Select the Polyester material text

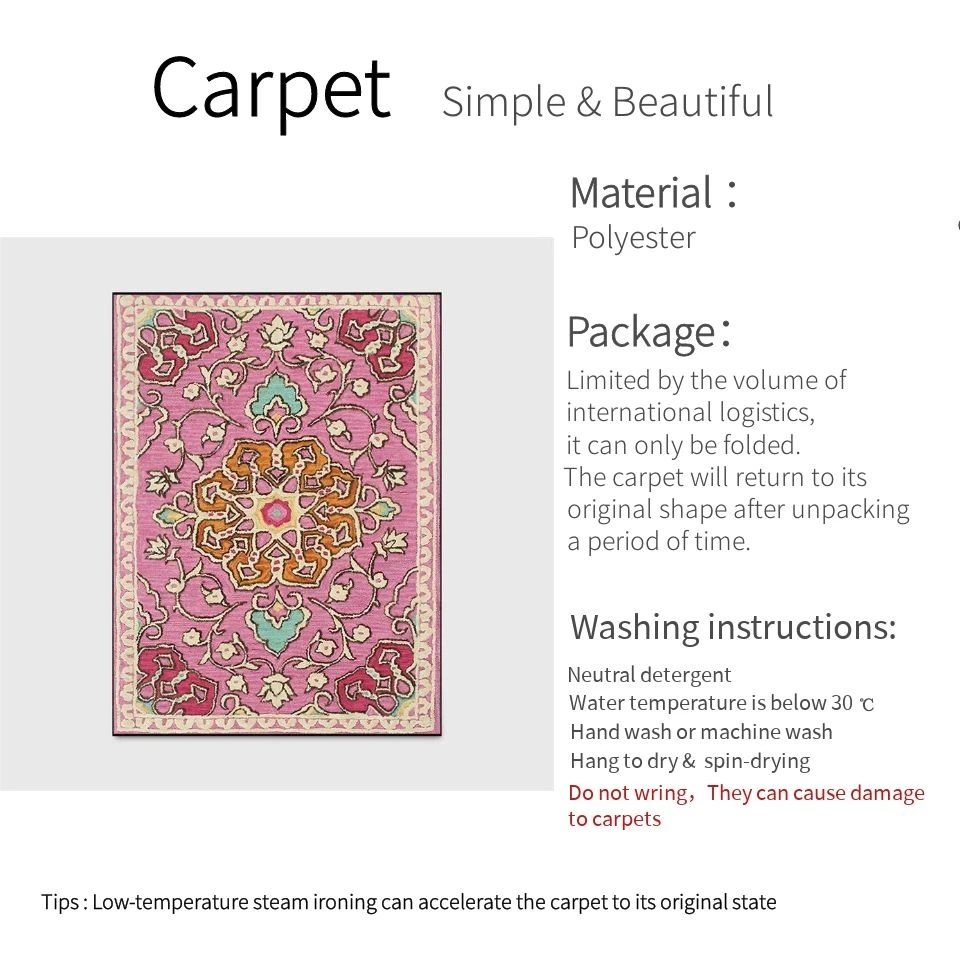coord(633,238)
